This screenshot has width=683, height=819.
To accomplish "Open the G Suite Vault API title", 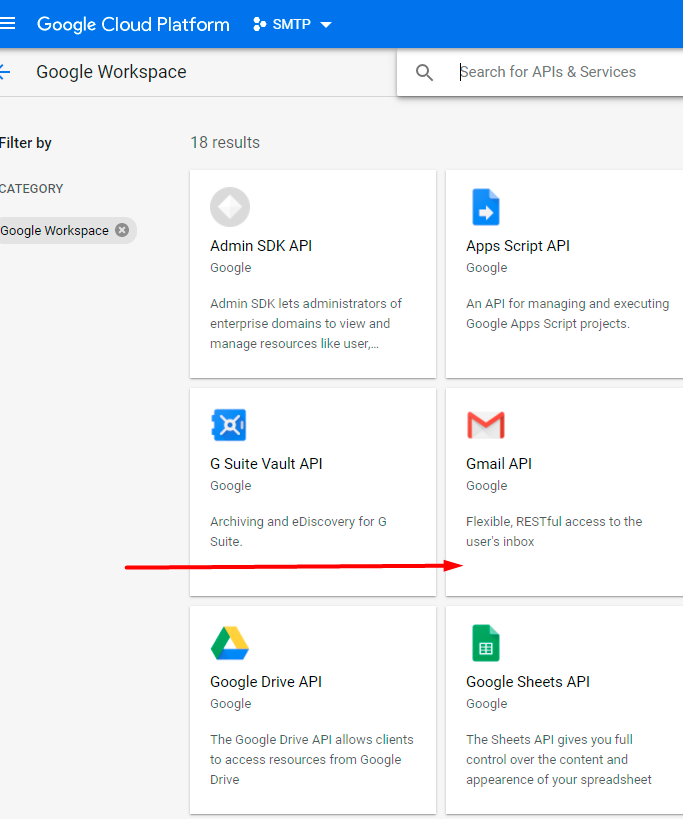I will pyautogui.click(x=266, y=464).
